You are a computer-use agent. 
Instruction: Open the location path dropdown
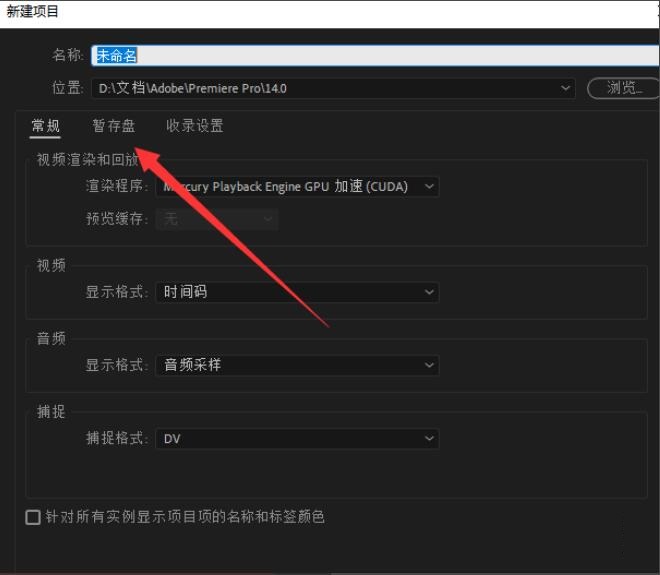(x=333, y=88)
